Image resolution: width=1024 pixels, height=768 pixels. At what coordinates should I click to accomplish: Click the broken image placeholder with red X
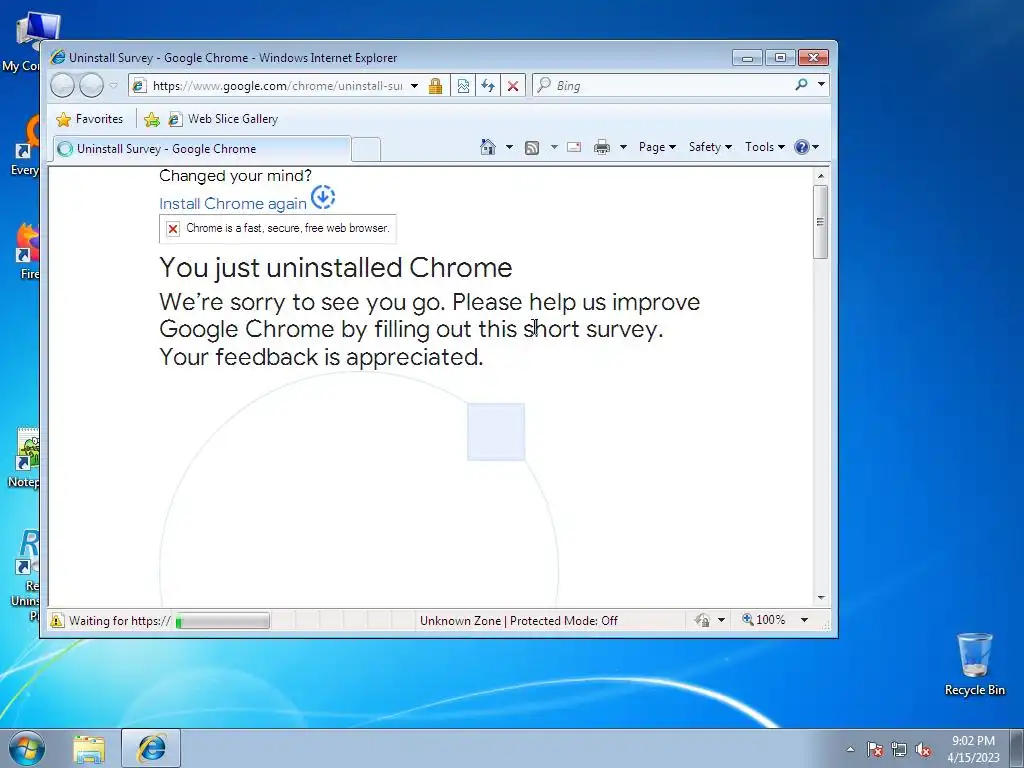[x=278, y=229]
